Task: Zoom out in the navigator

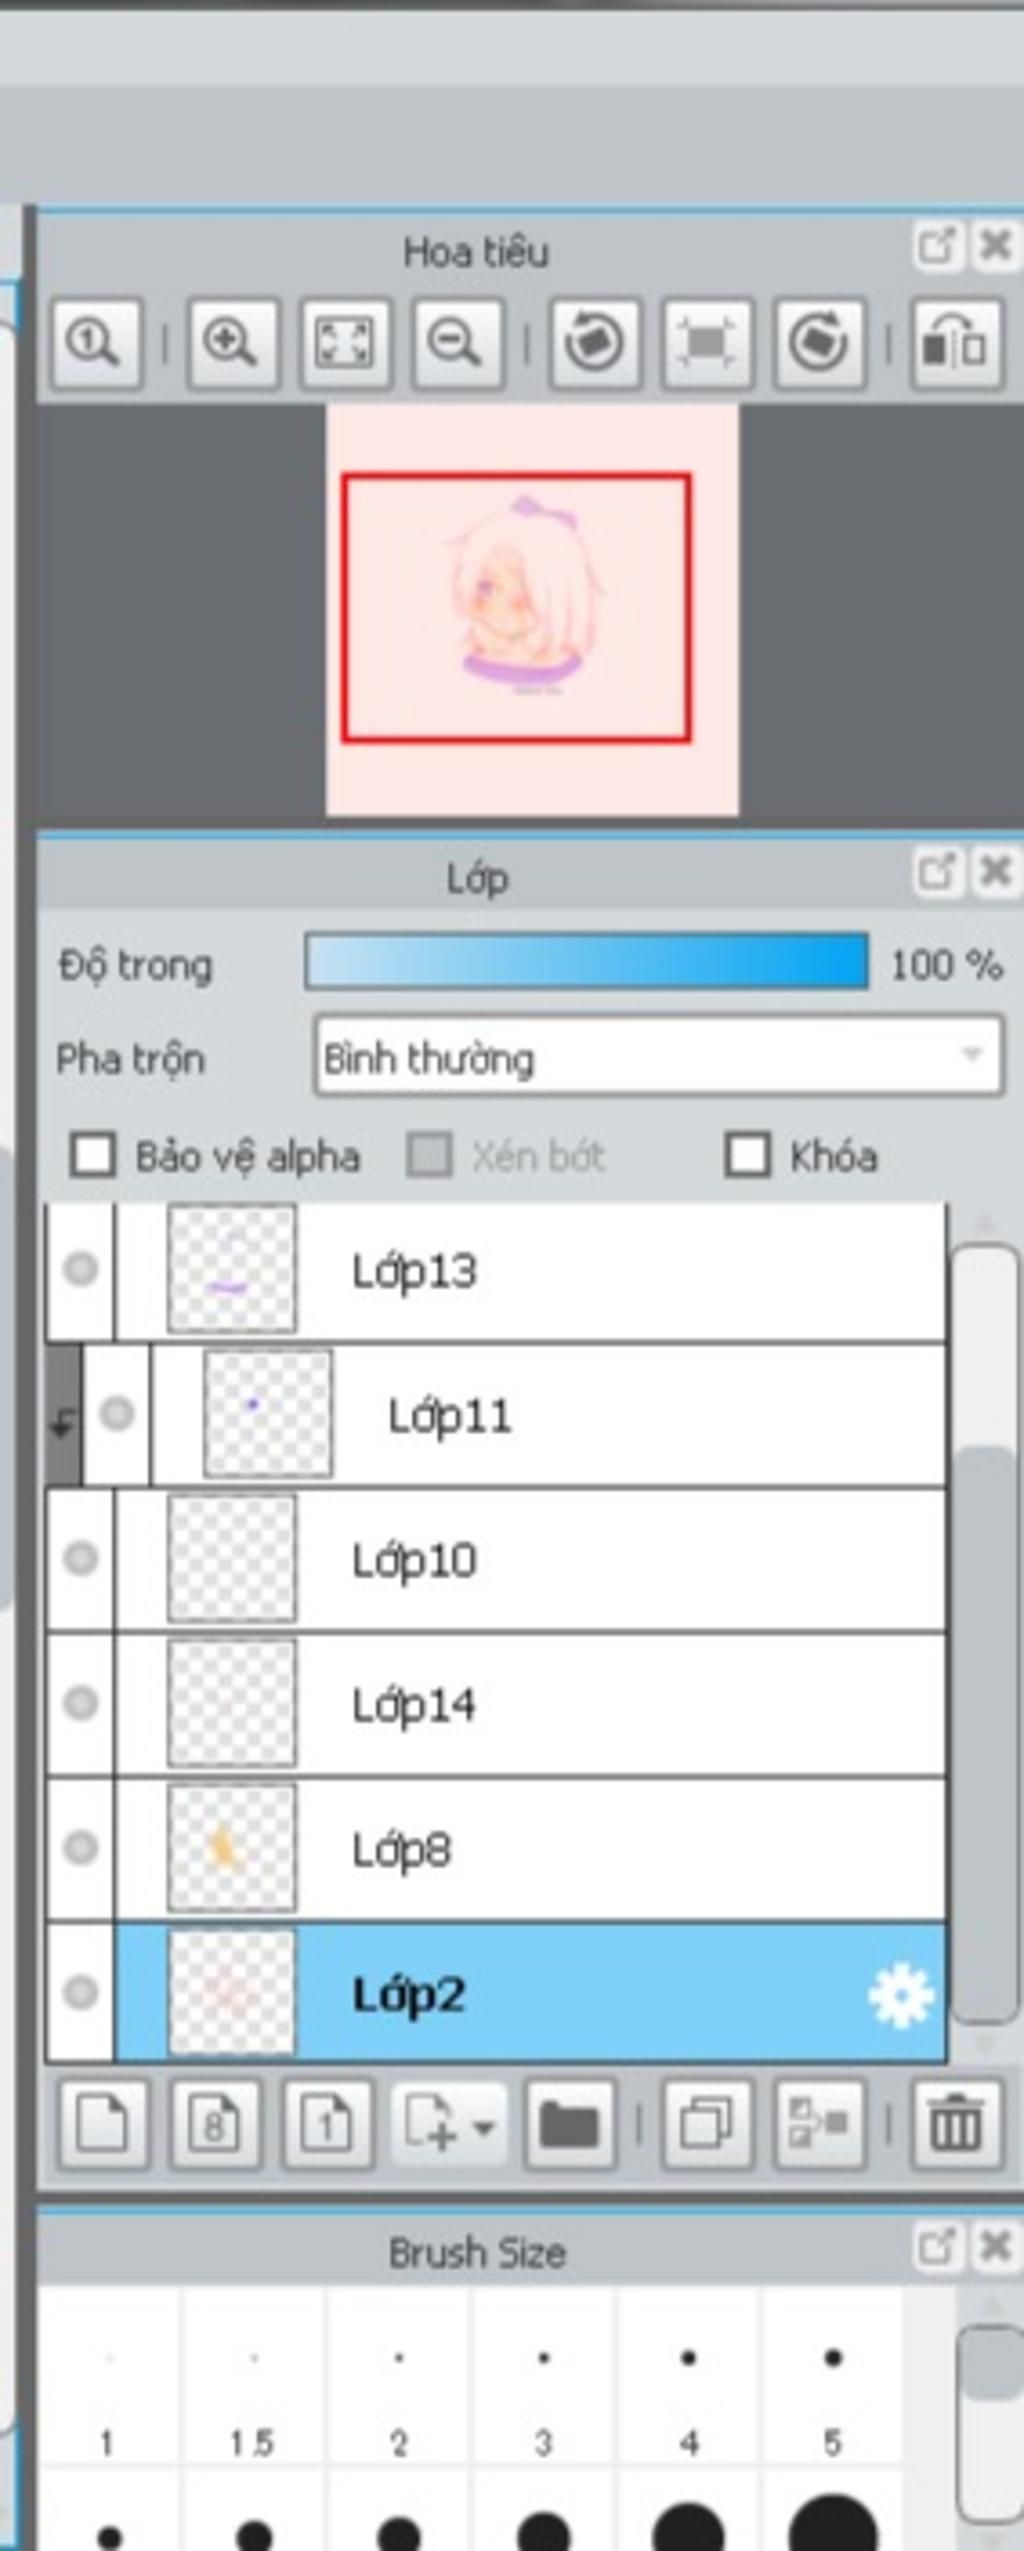Action: click(458, 343)
